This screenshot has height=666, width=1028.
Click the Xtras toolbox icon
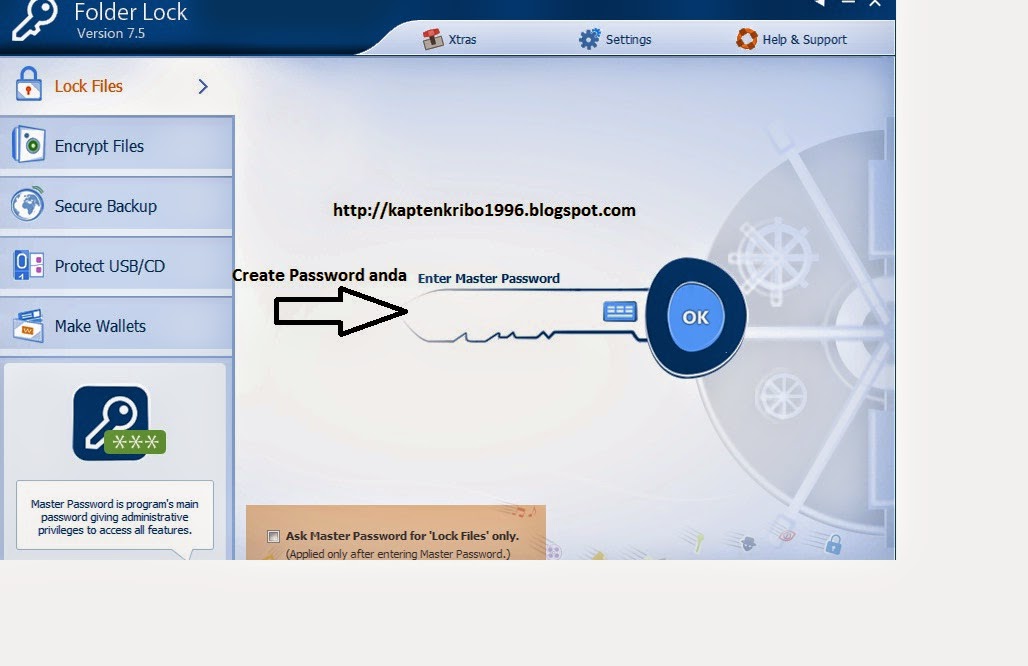[x=433, y=39]
